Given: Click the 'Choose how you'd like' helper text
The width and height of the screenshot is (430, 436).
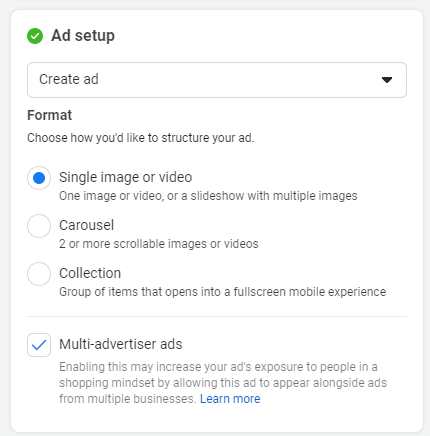Looking at the screenshot, I should [x=141, y=138].
